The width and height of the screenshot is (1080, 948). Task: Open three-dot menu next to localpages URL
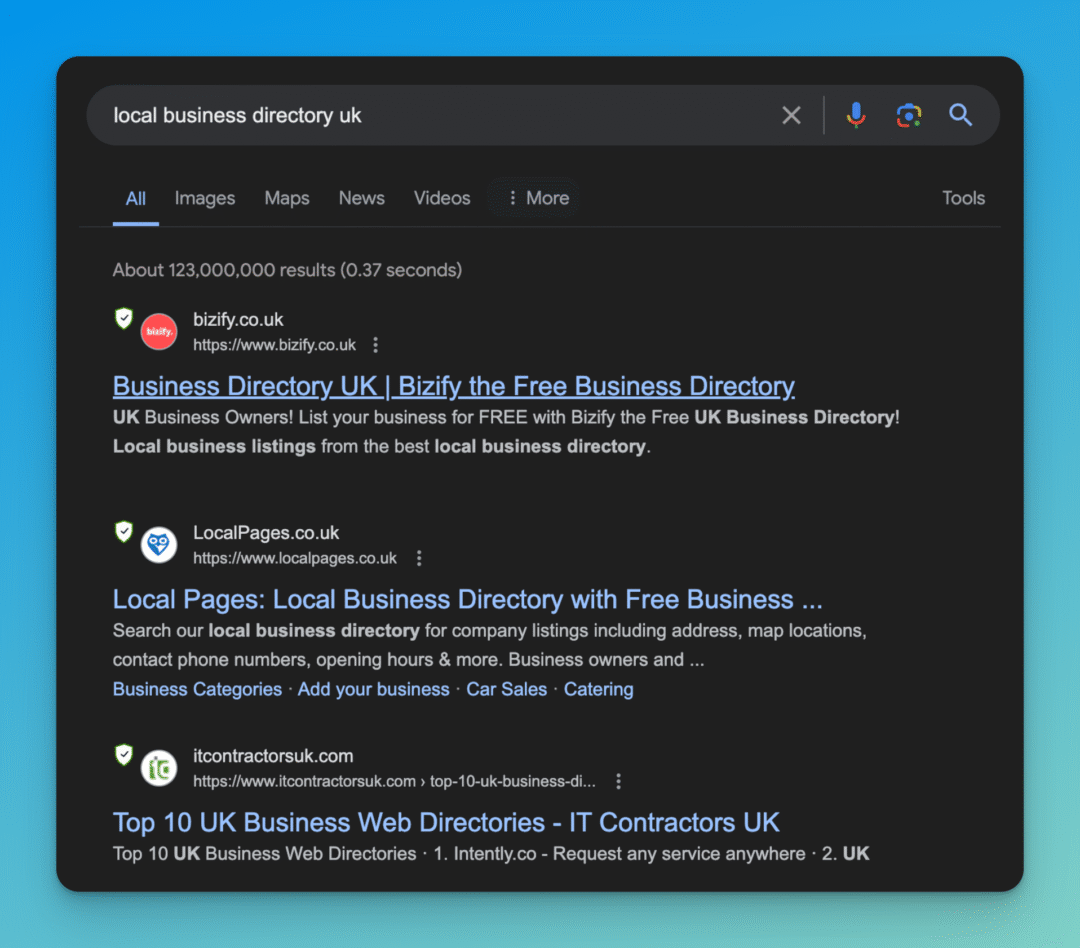click(x=419, y=558)
